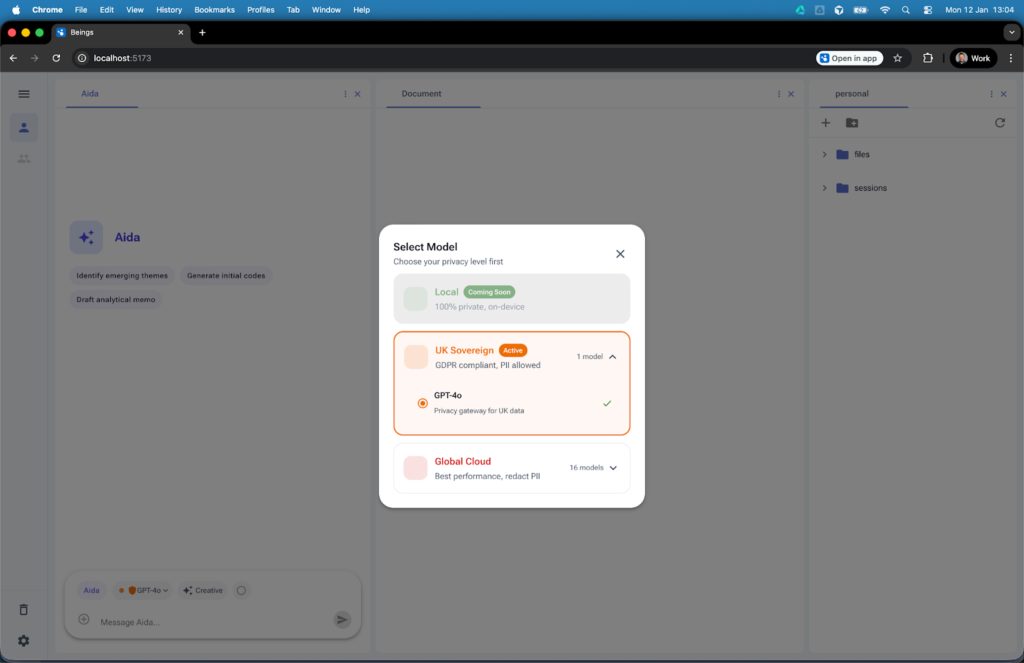Screen dimensions: 1024x663
Task: Open the sidebar trash bin
Action: 24,610
